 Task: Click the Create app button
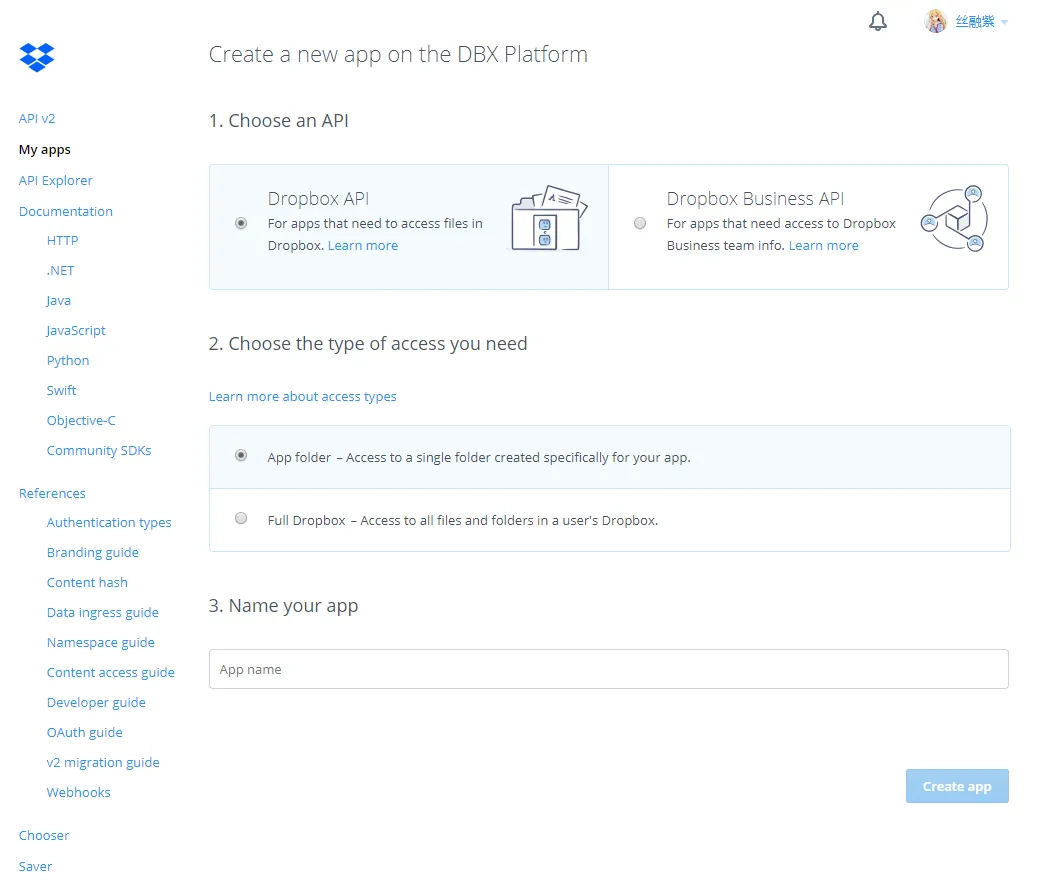click(x=957, y=787)
